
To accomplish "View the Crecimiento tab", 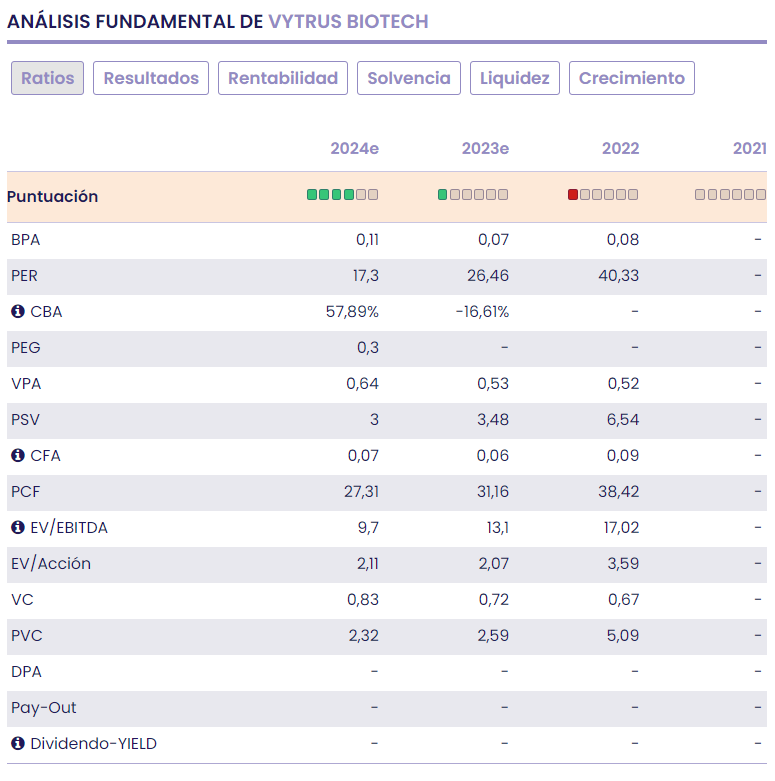I will pos(632,78).
